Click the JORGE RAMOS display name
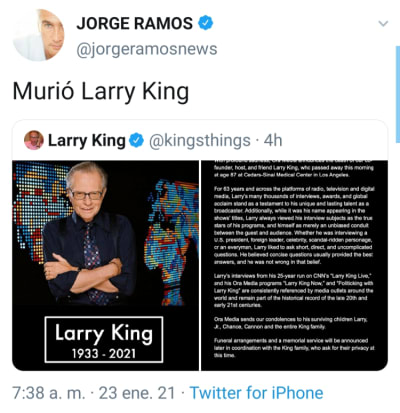400x413 pixels. point(135,23)
